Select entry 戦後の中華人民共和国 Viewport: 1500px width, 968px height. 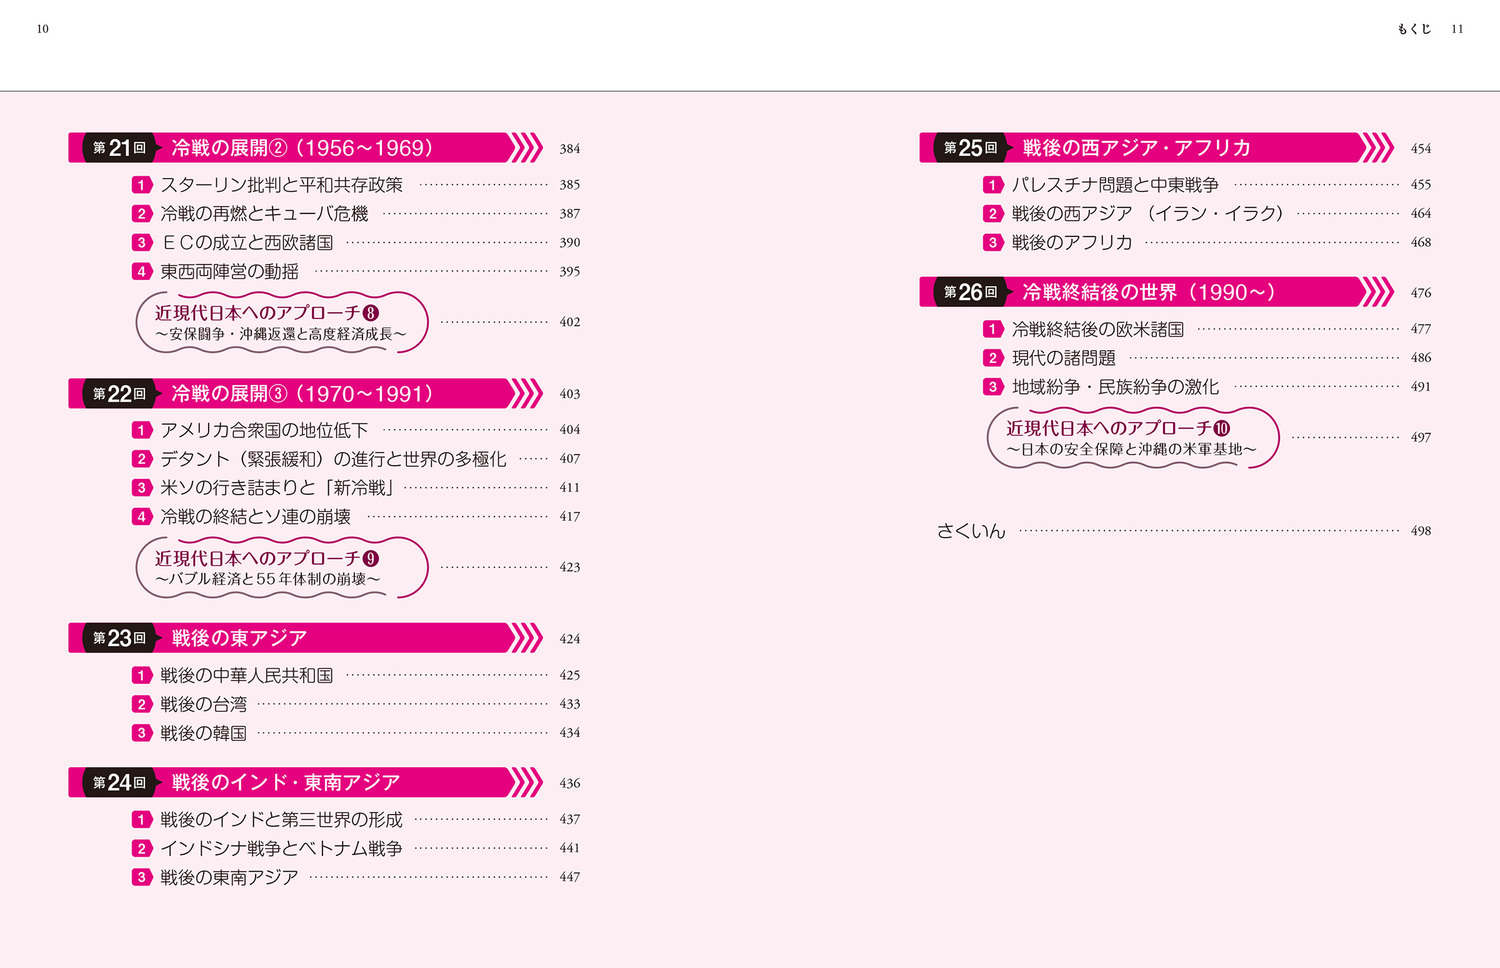coord(247,676)
